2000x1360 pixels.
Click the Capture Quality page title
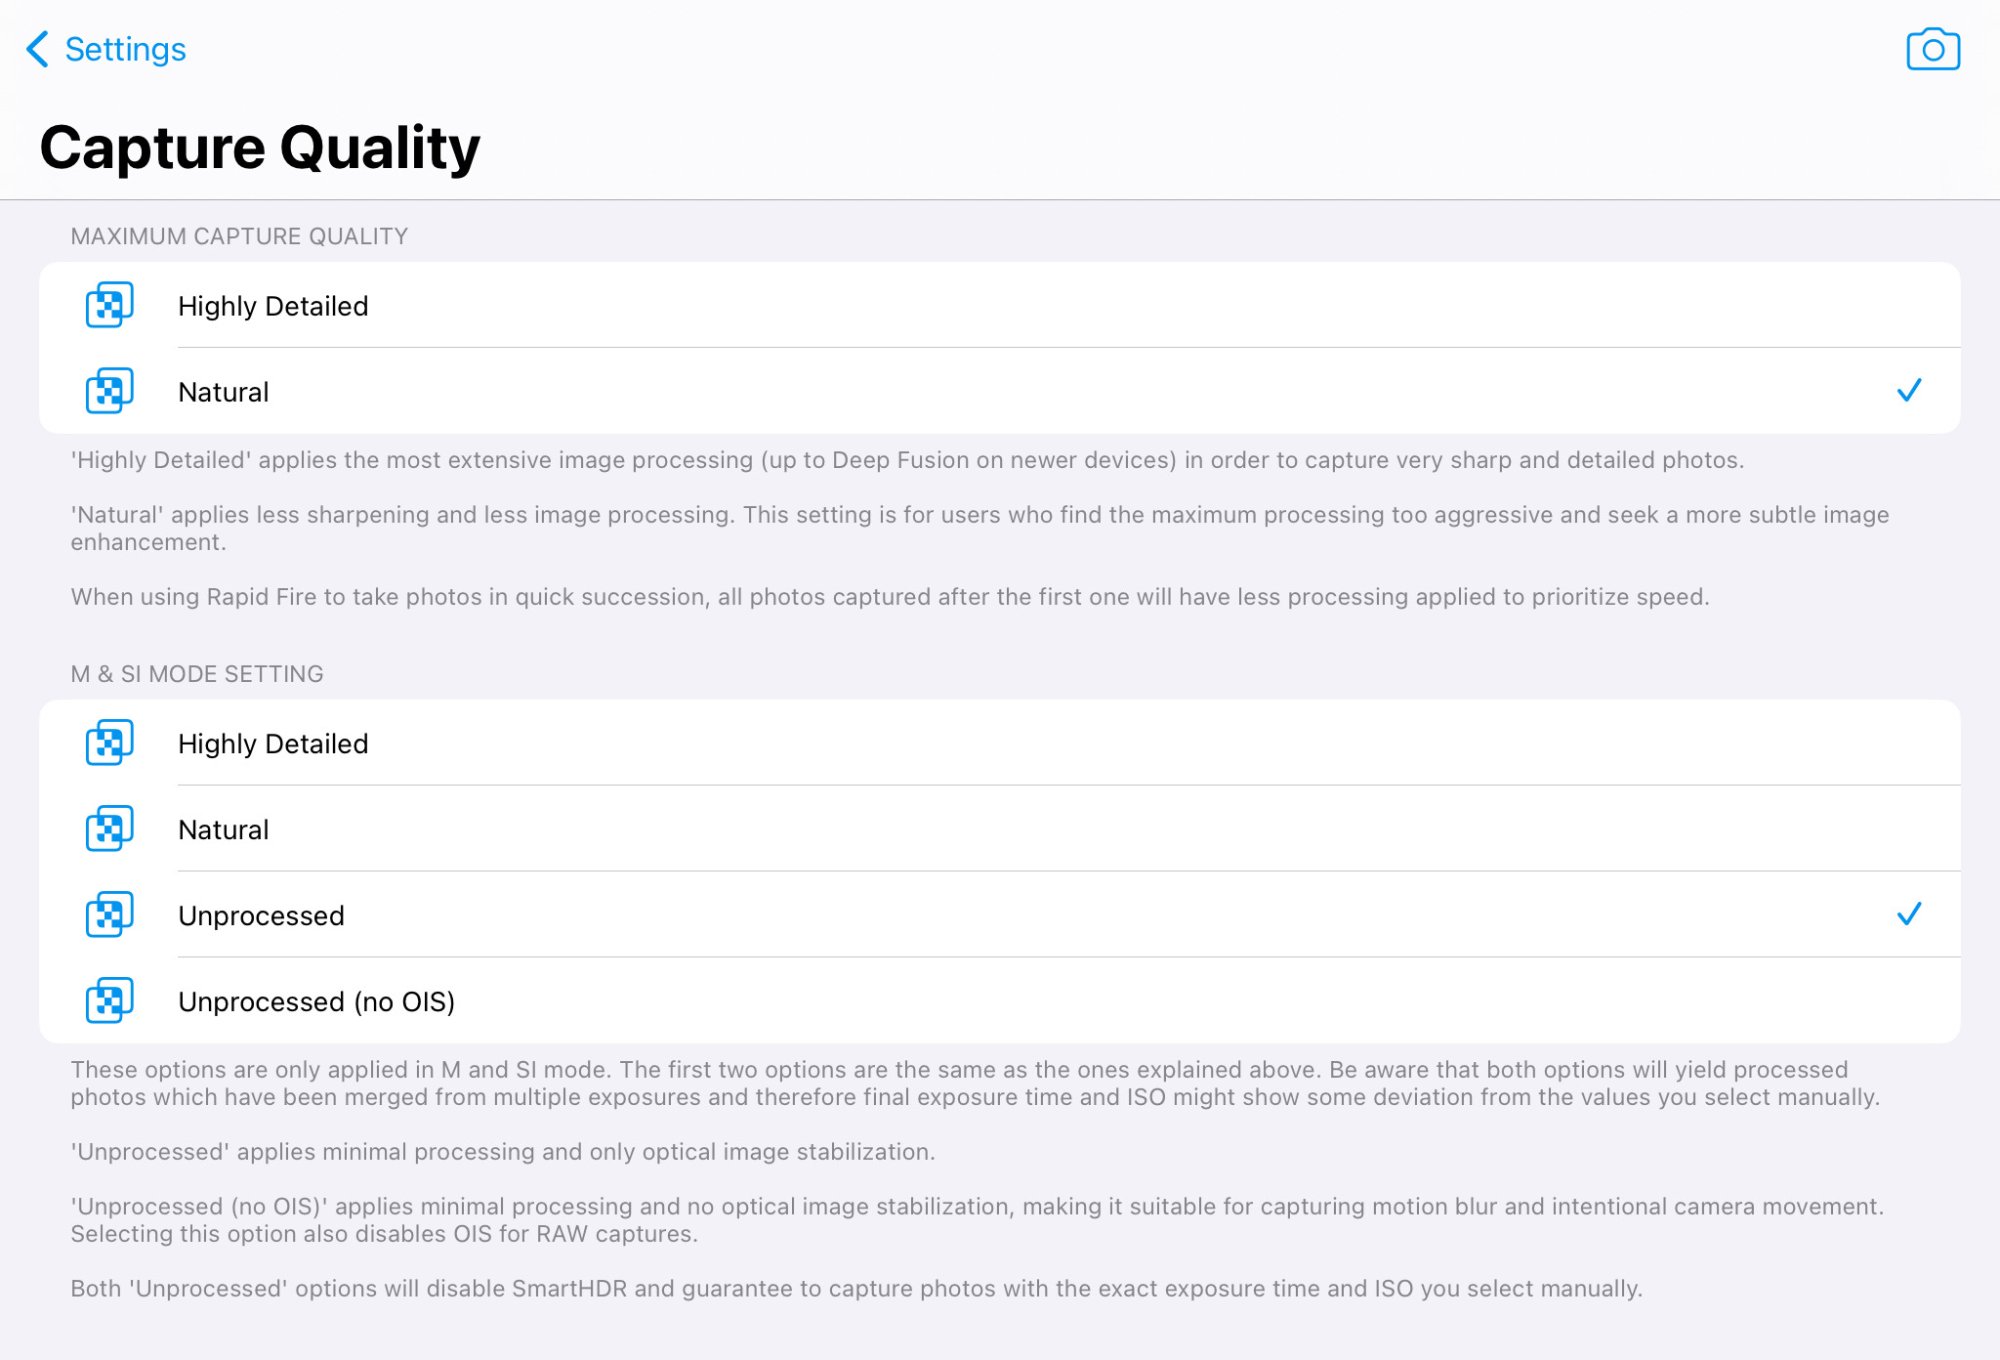pos(260,147)
